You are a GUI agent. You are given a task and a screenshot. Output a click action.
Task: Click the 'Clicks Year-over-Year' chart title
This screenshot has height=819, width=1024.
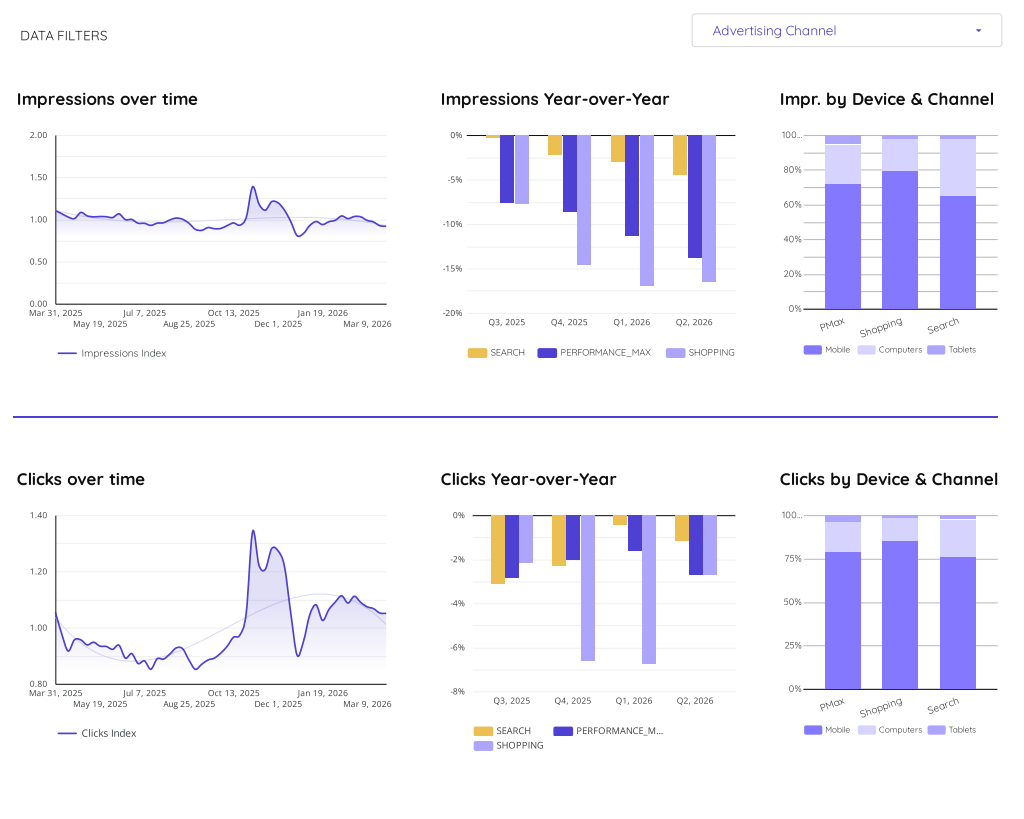528,479
